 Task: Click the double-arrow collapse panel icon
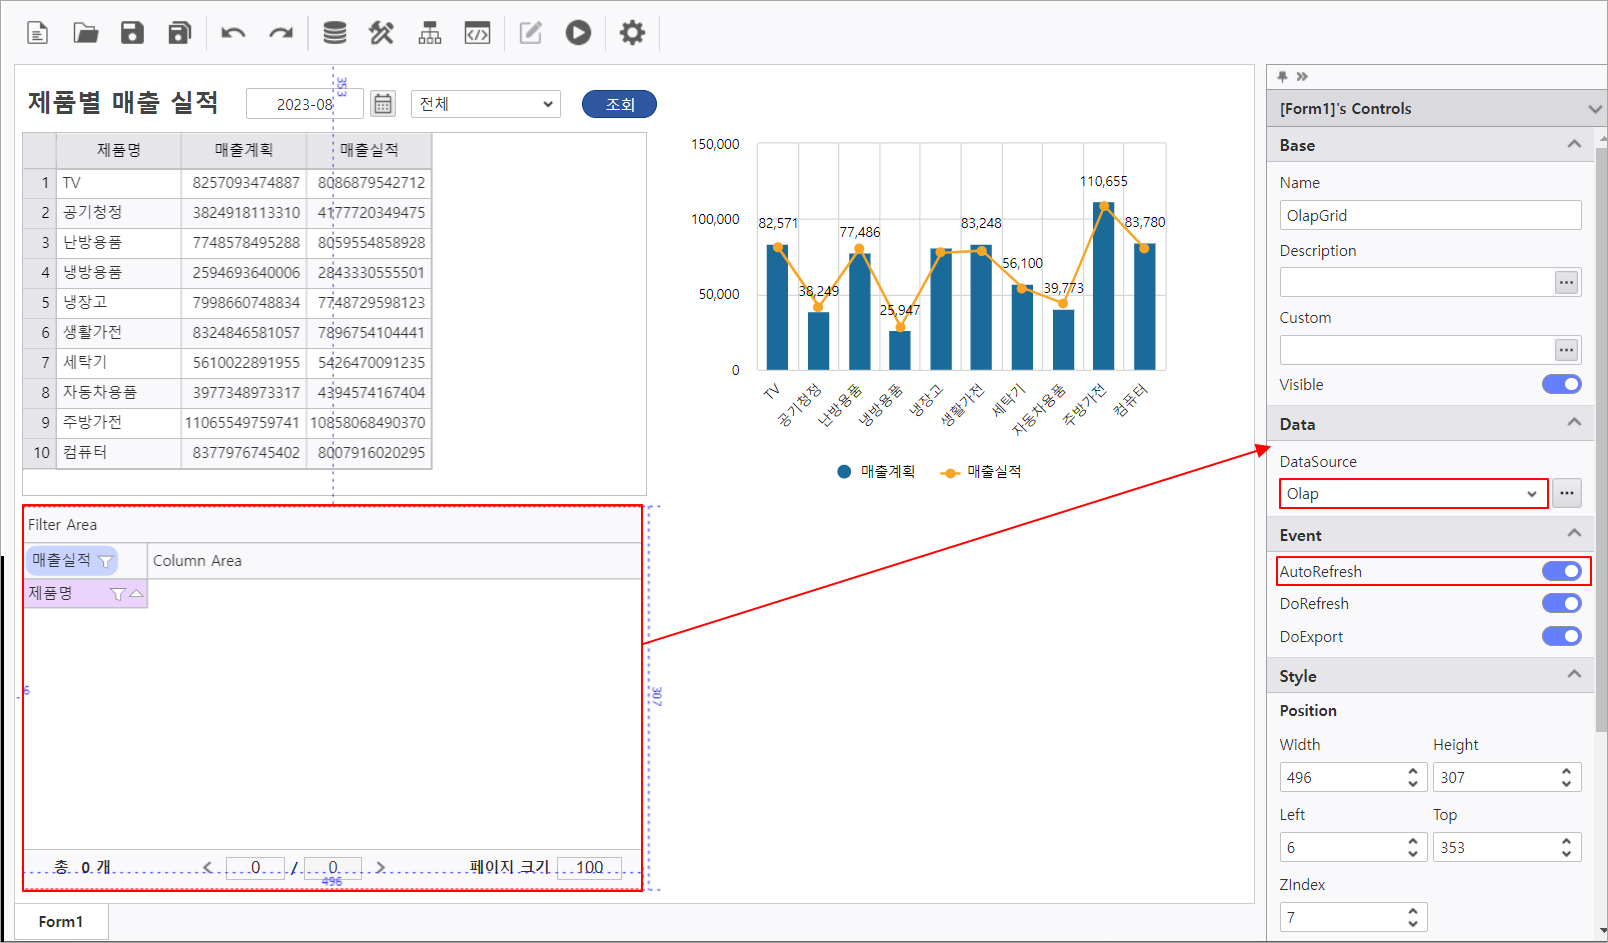click(x=1302, y=76)
